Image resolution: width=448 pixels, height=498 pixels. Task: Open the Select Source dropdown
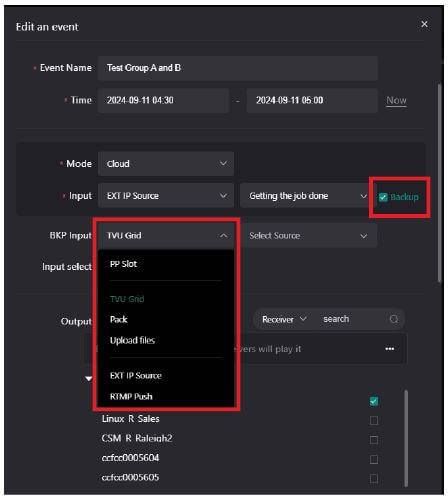pos(308,236)
